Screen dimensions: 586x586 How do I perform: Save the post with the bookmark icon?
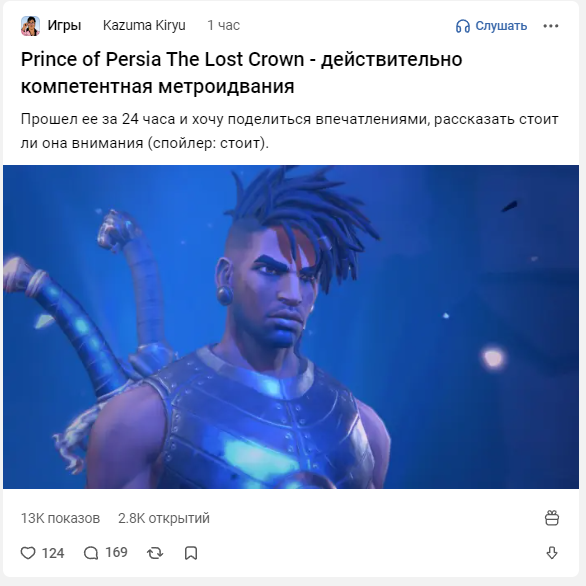tap(191, 553)
